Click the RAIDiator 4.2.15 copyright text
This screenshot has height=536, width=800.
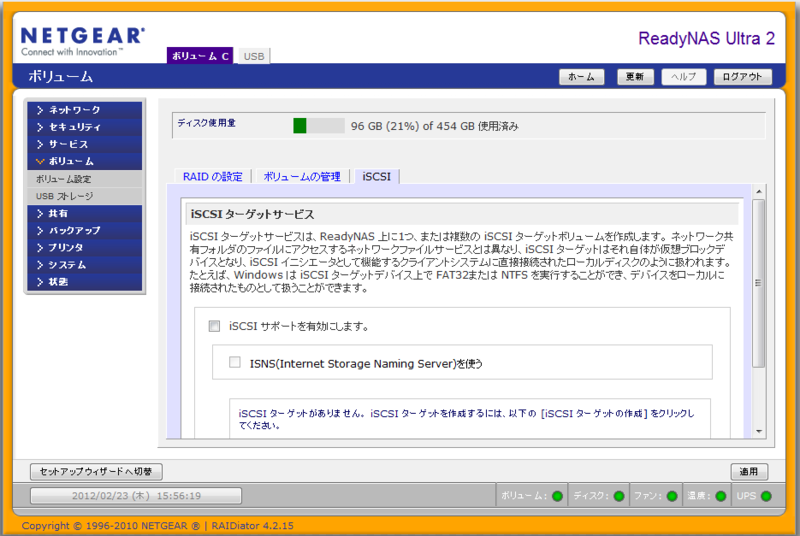(x=157, y=526)
